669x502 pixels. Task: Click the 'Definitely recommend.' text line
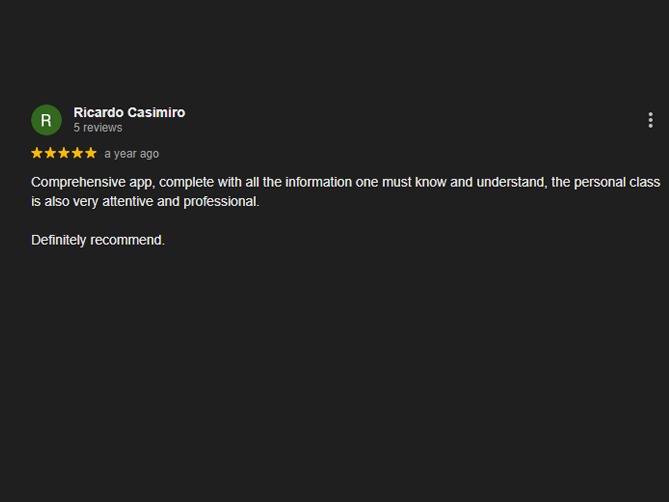98,240
